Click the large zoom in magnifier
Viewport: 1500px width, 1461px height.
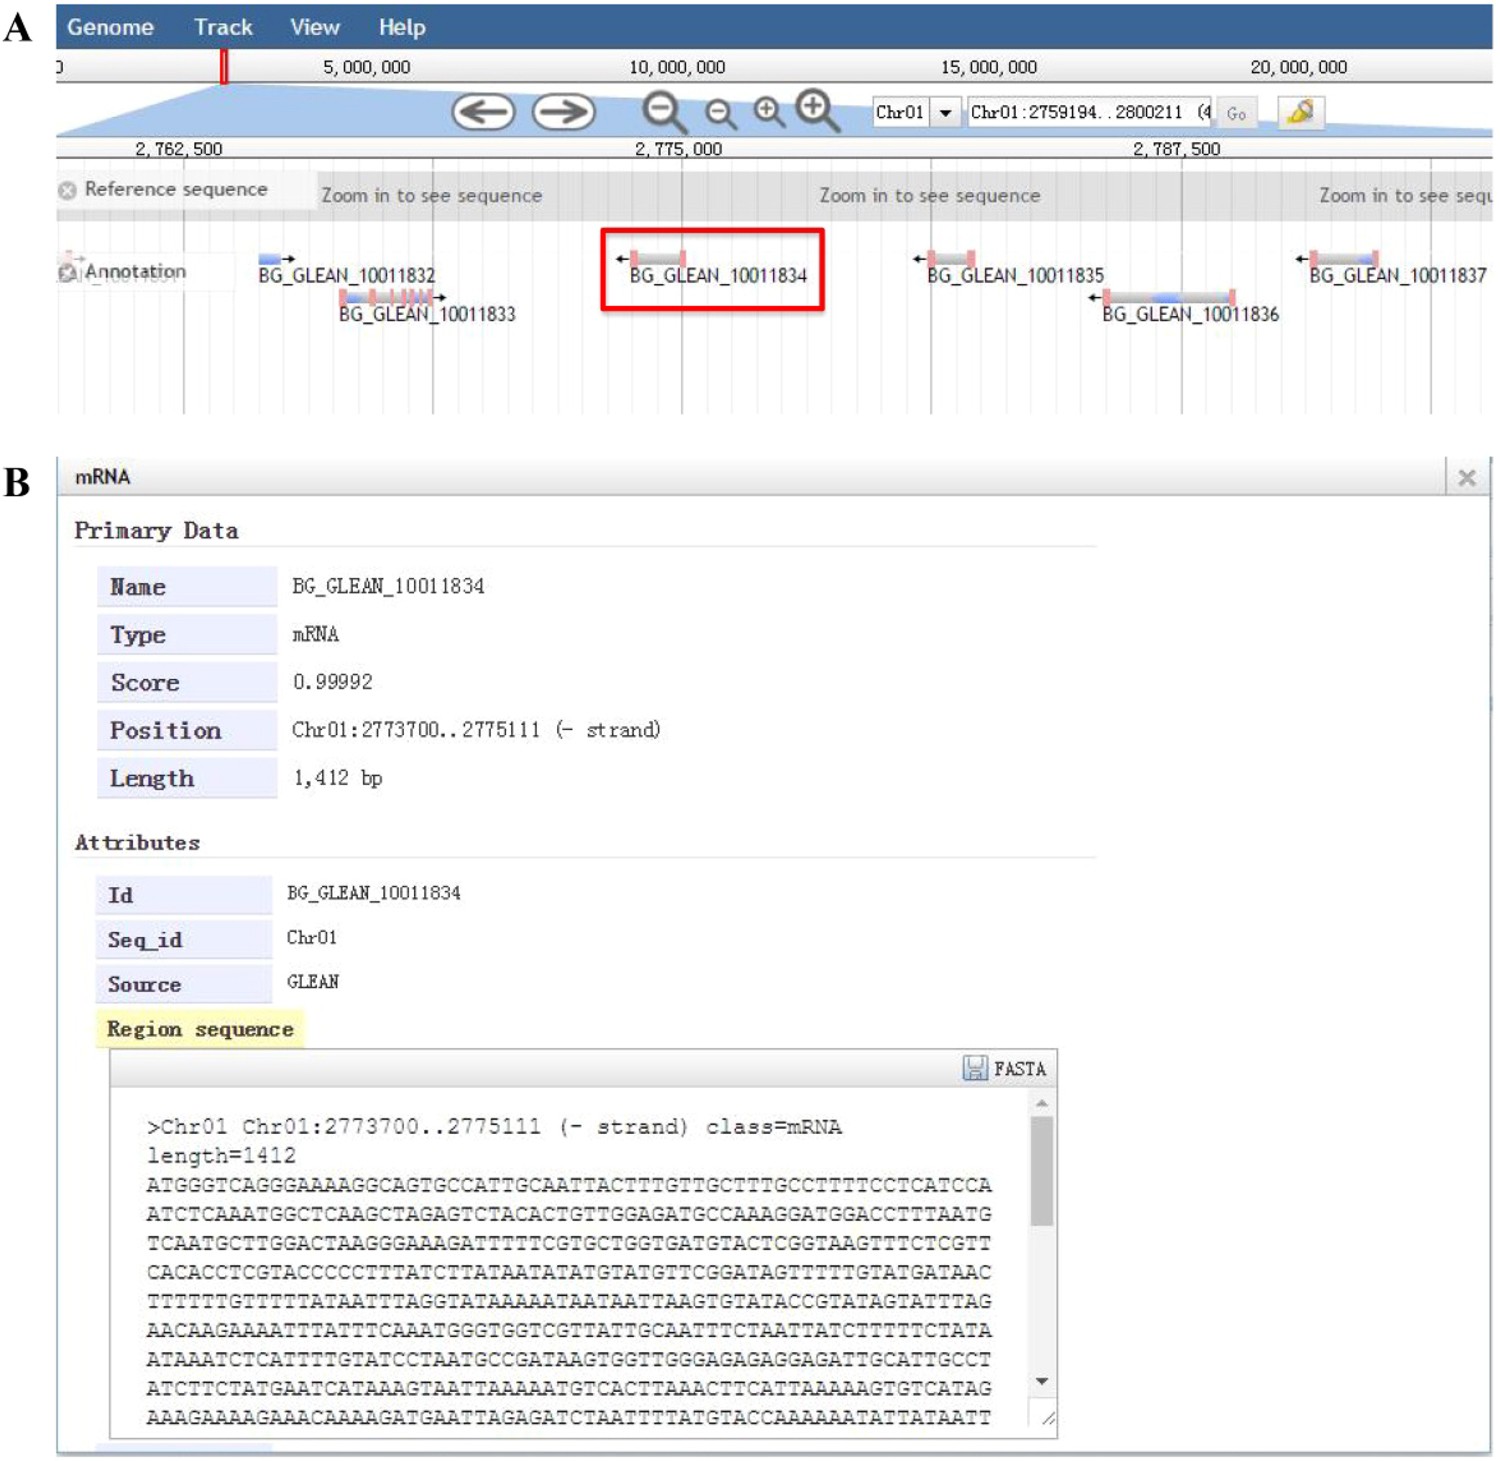[817, 109]
